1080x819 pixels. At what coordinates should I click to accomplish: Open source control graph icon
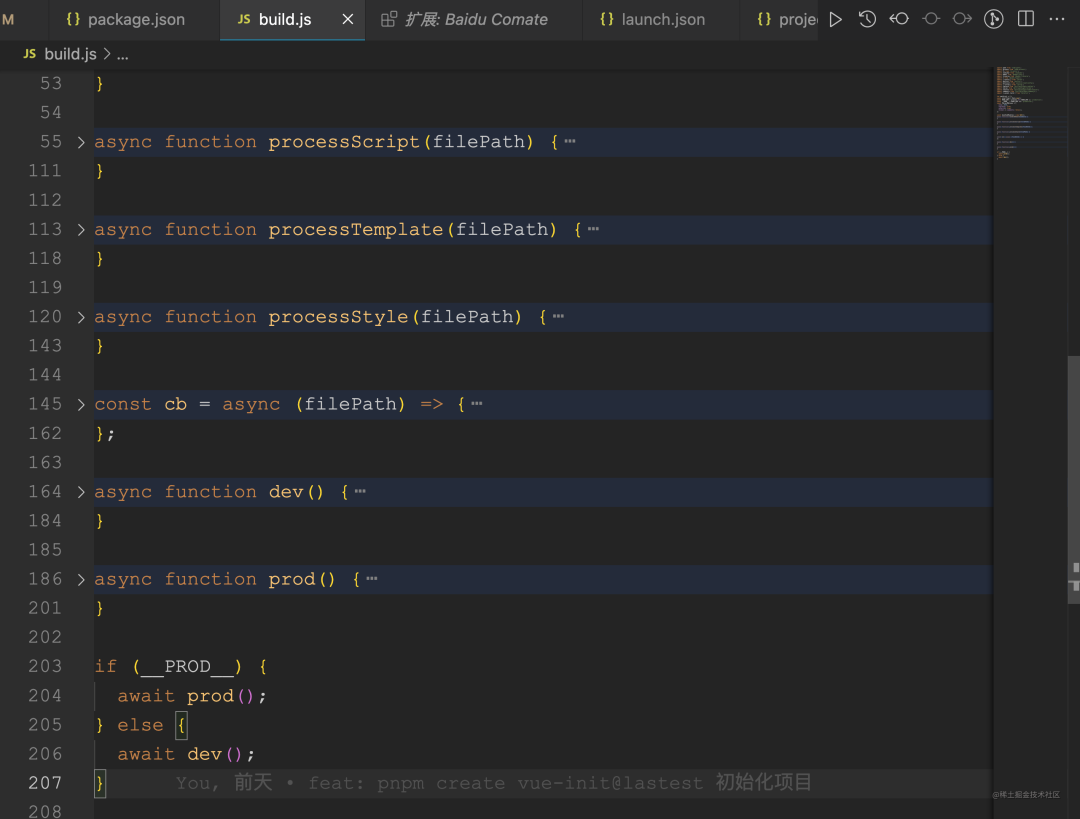click(x=993, y=19)
